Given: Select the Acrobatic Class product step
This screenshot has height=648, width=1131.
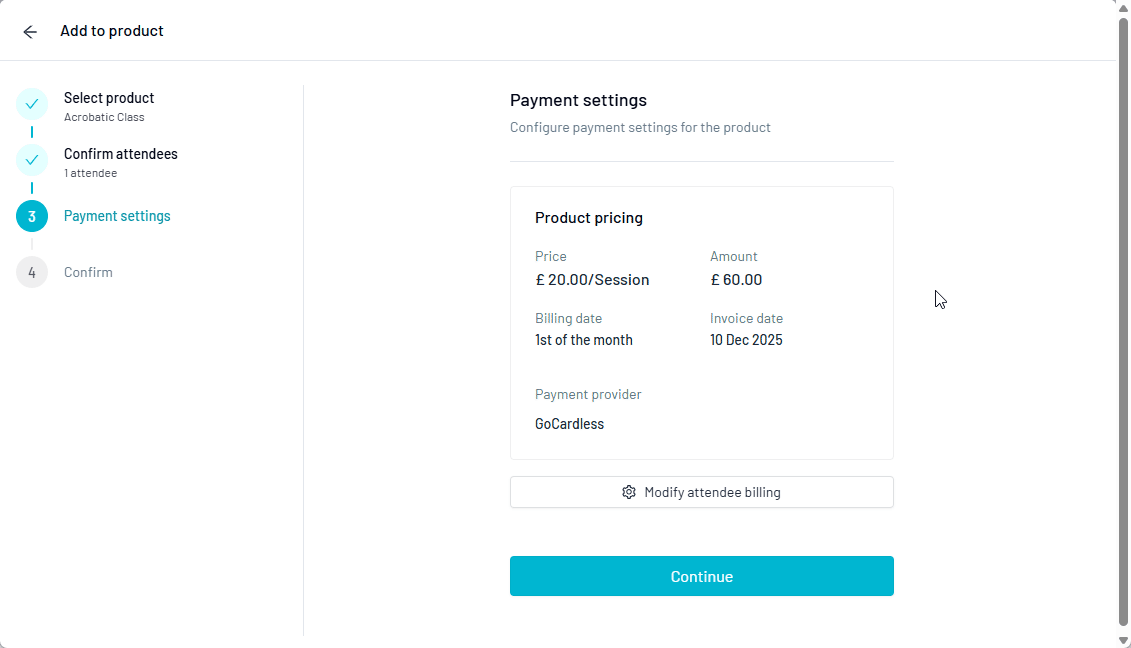Looking at the screenshot, I should point(108,97).
